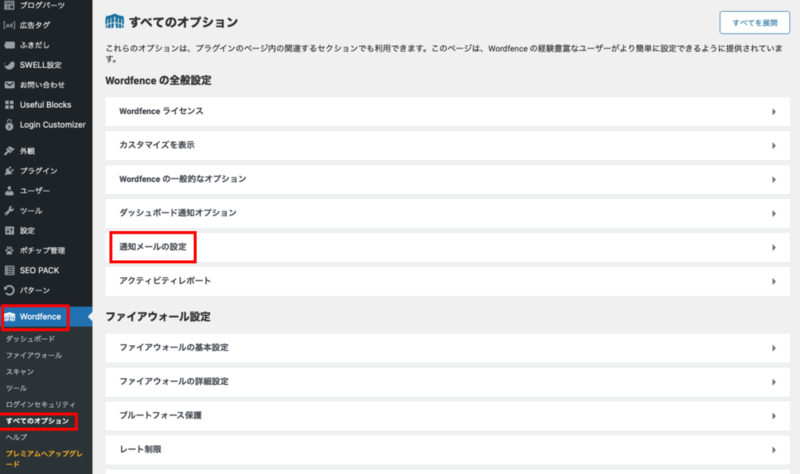Image resolution: width=800 pixels, height=474 pixels.
Task: Click the Useful Blocks grid icon
Action: coord(9,105)
